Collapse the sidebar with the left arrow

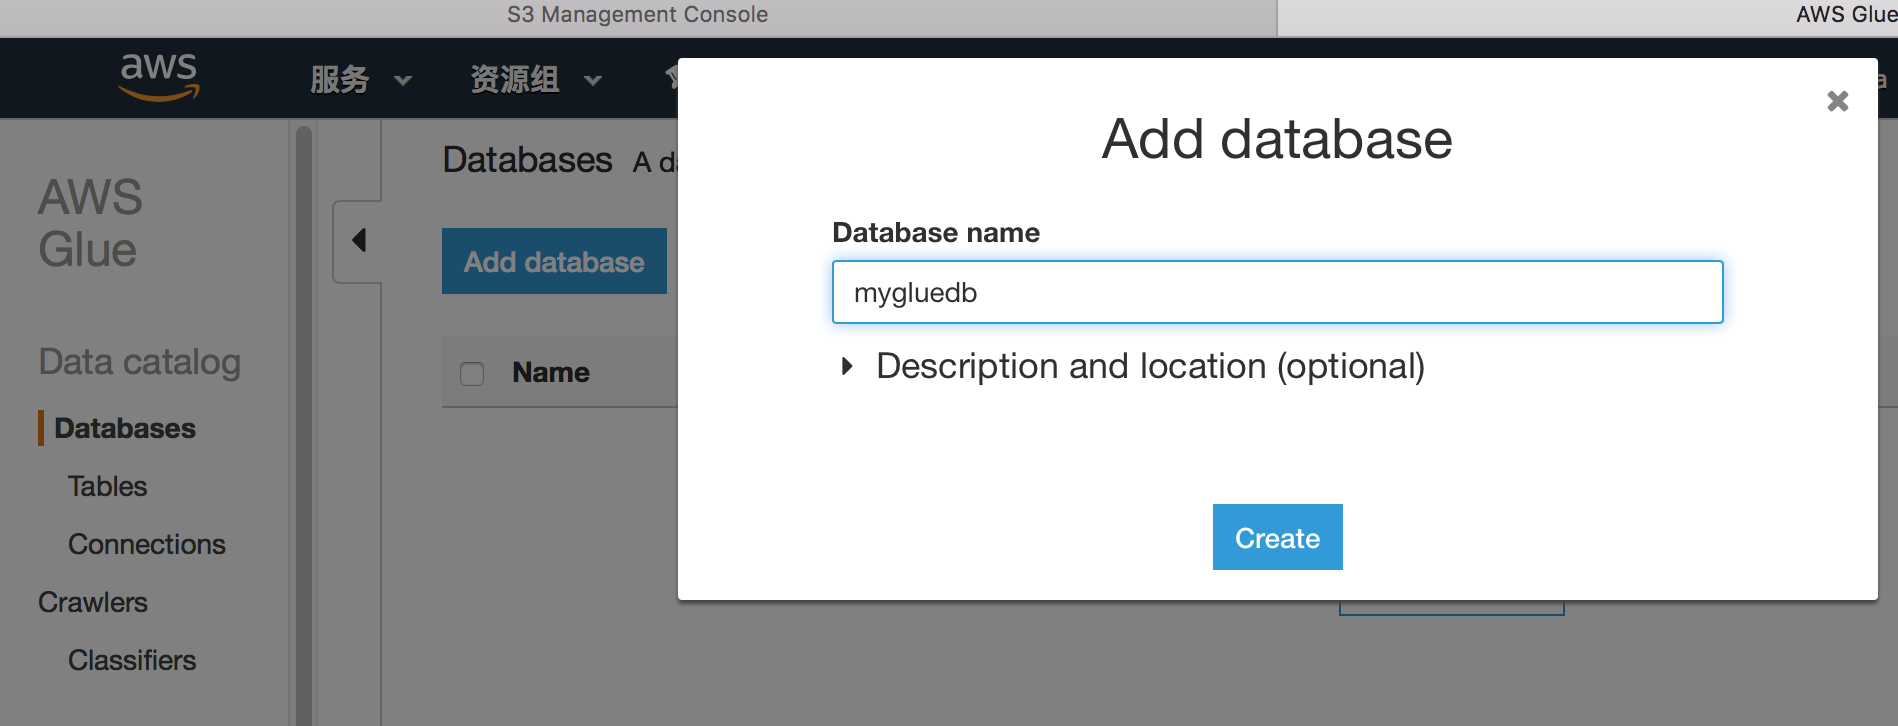tap(358, 241)
